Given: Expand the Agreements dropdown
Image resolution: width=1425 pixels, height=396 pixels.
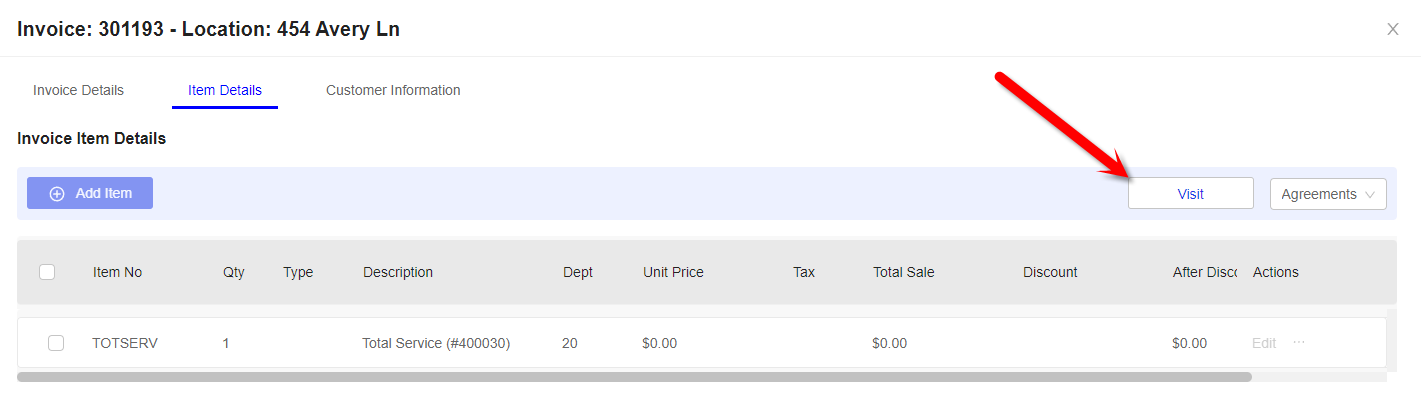Looking at the screenshot, I should point(1328,194).
